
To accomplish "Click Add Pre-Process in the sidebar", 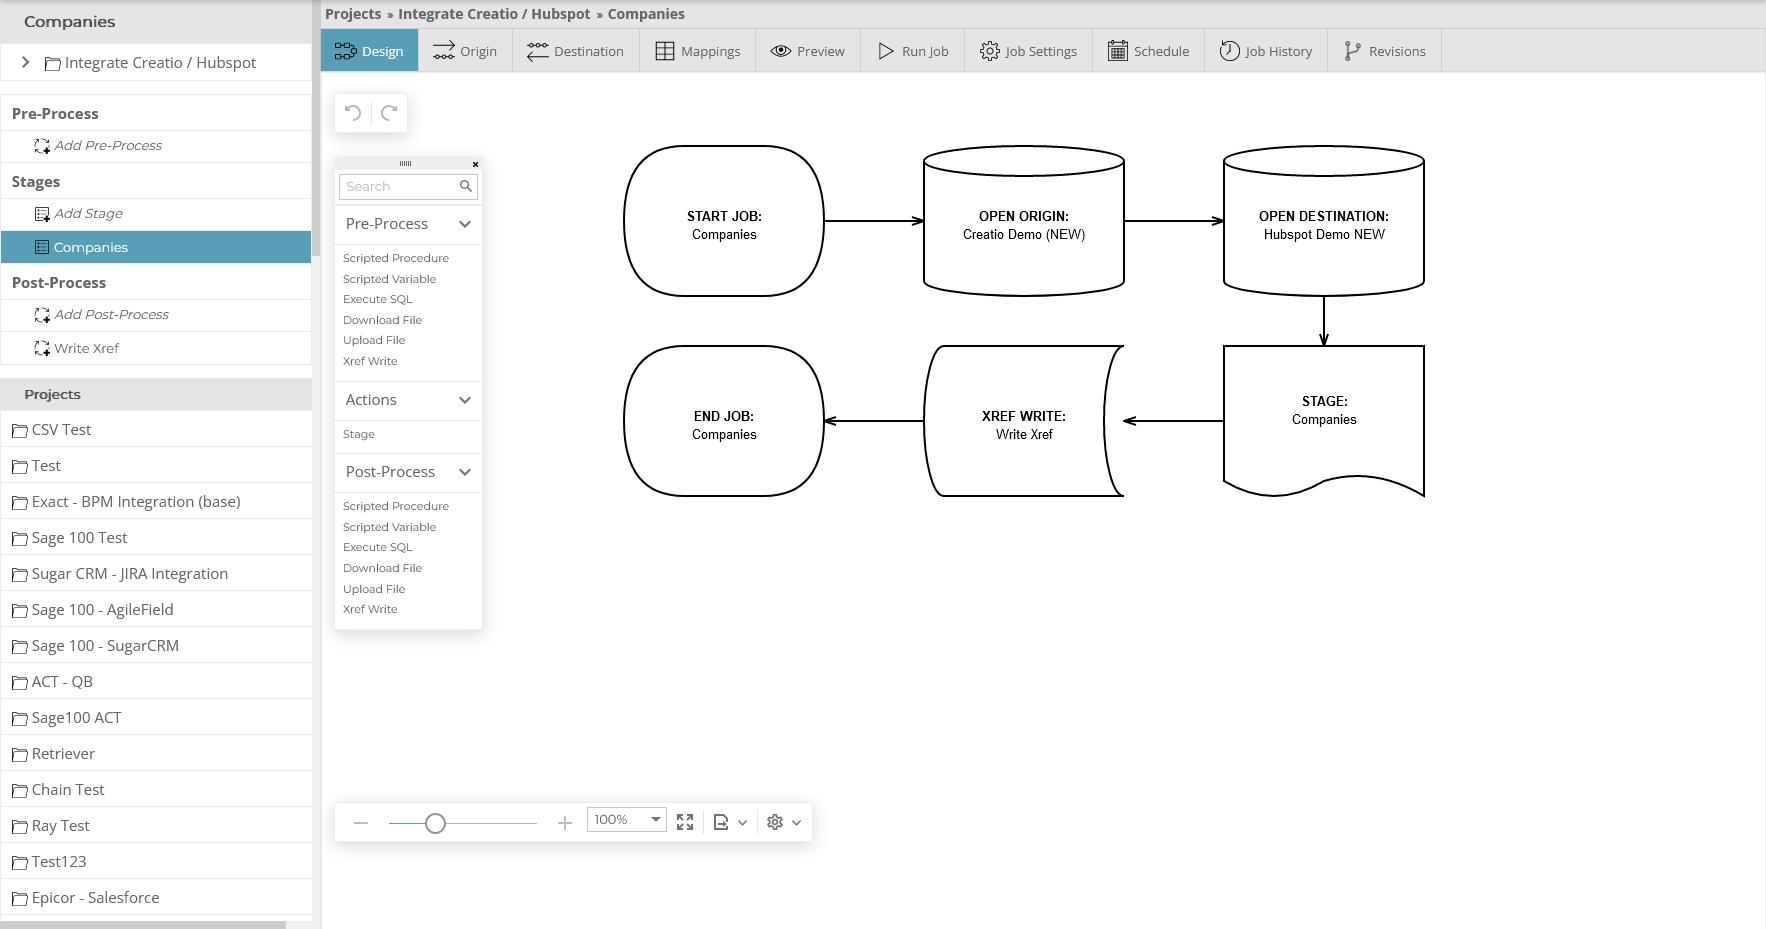I will [108, 145].
